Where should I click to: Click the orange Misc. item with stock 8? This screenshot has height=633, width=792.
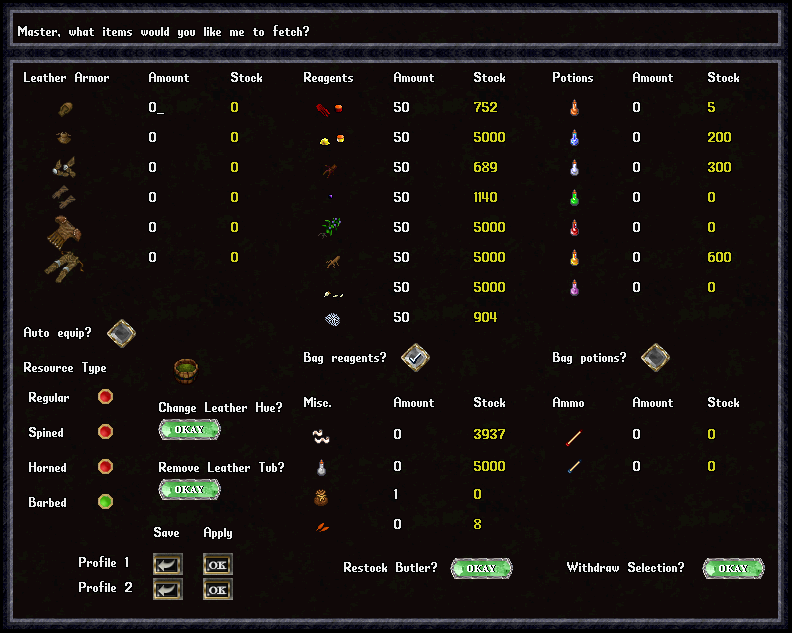point(322,527)
